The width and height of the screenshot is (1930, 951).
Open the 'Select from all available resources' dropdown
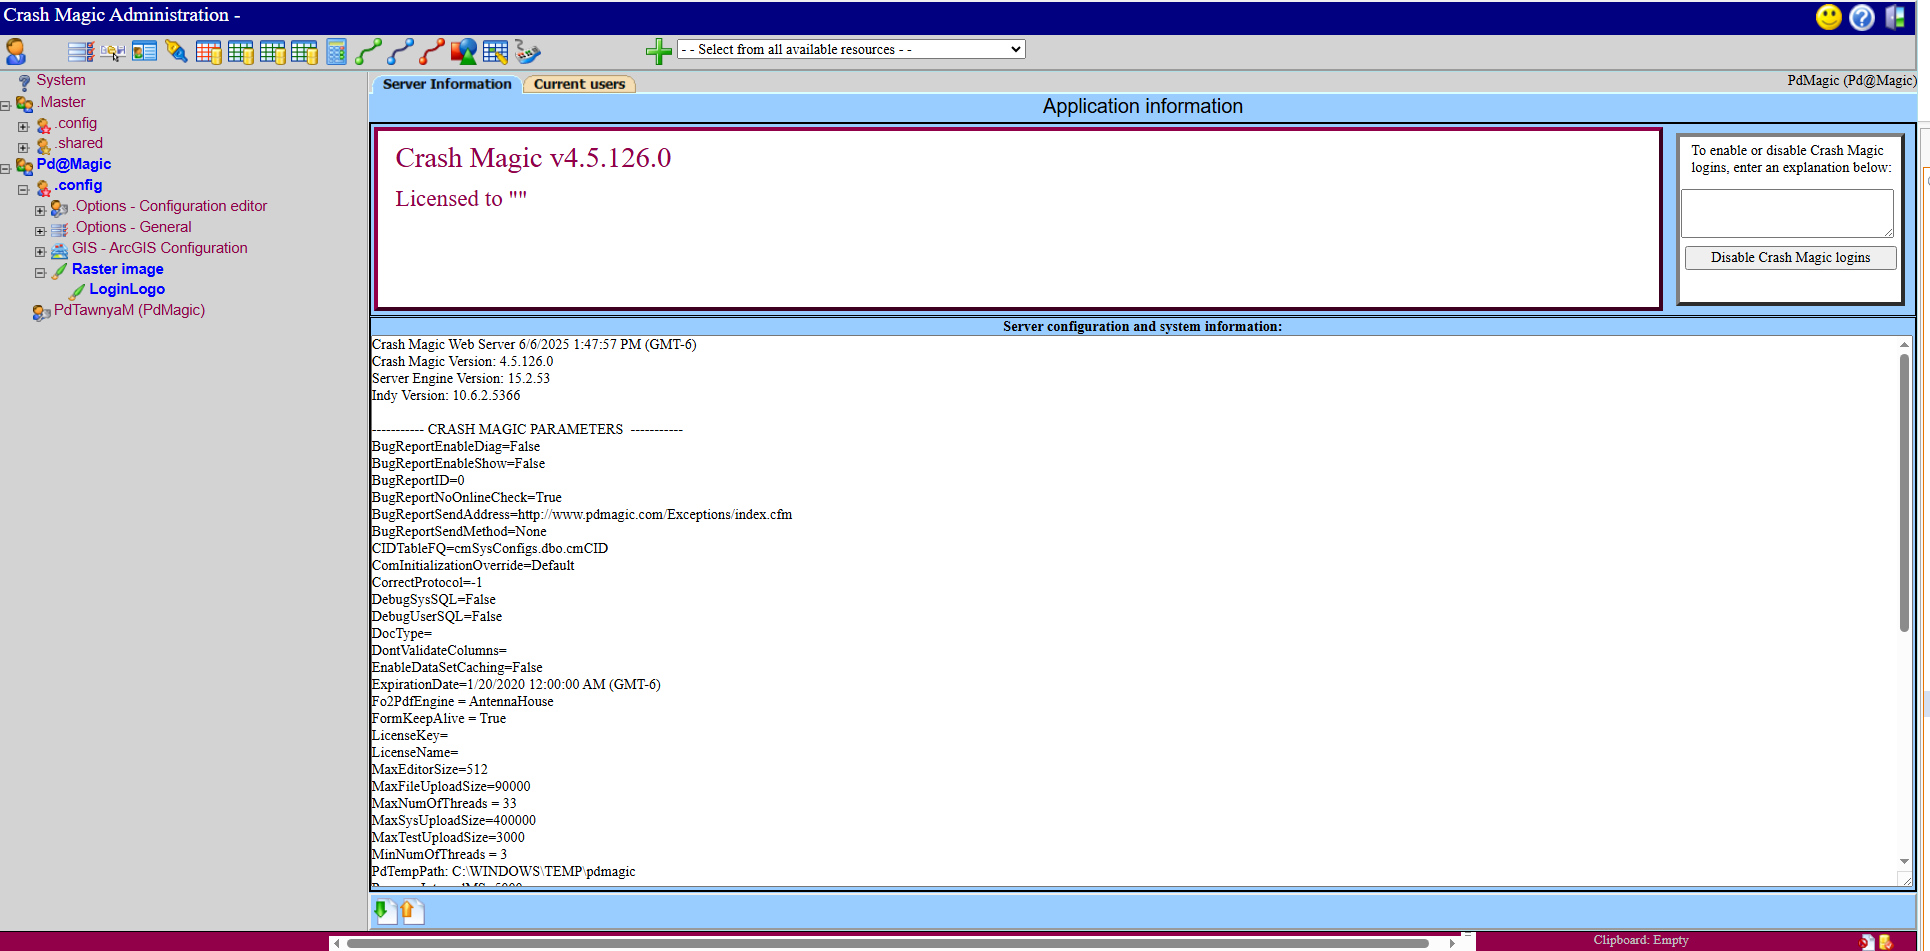click(851, 49)
